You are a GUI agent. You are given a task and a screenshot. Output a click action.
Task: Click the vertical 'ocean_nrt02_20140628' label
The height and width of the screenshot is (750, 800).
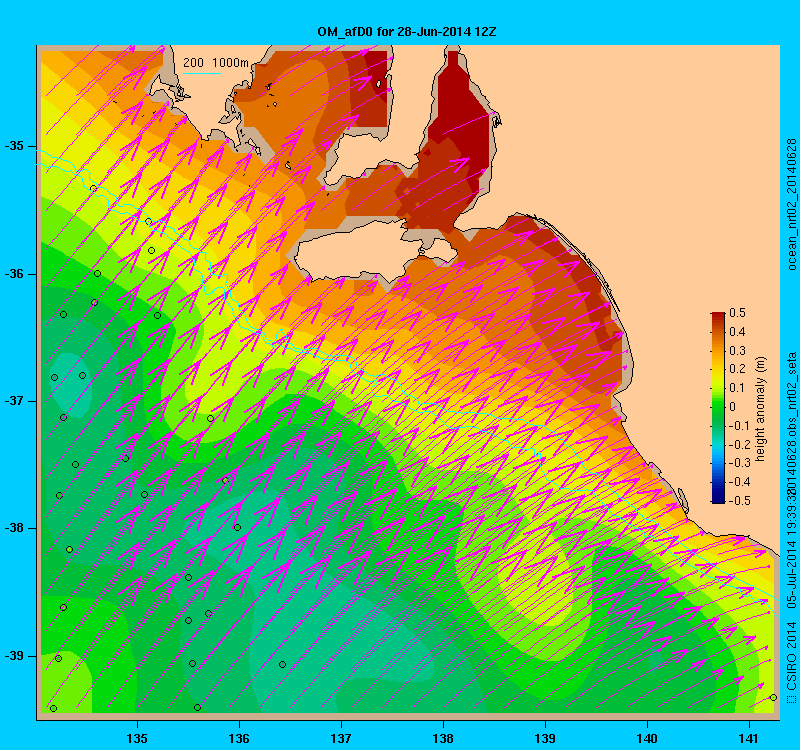point(791,204)
